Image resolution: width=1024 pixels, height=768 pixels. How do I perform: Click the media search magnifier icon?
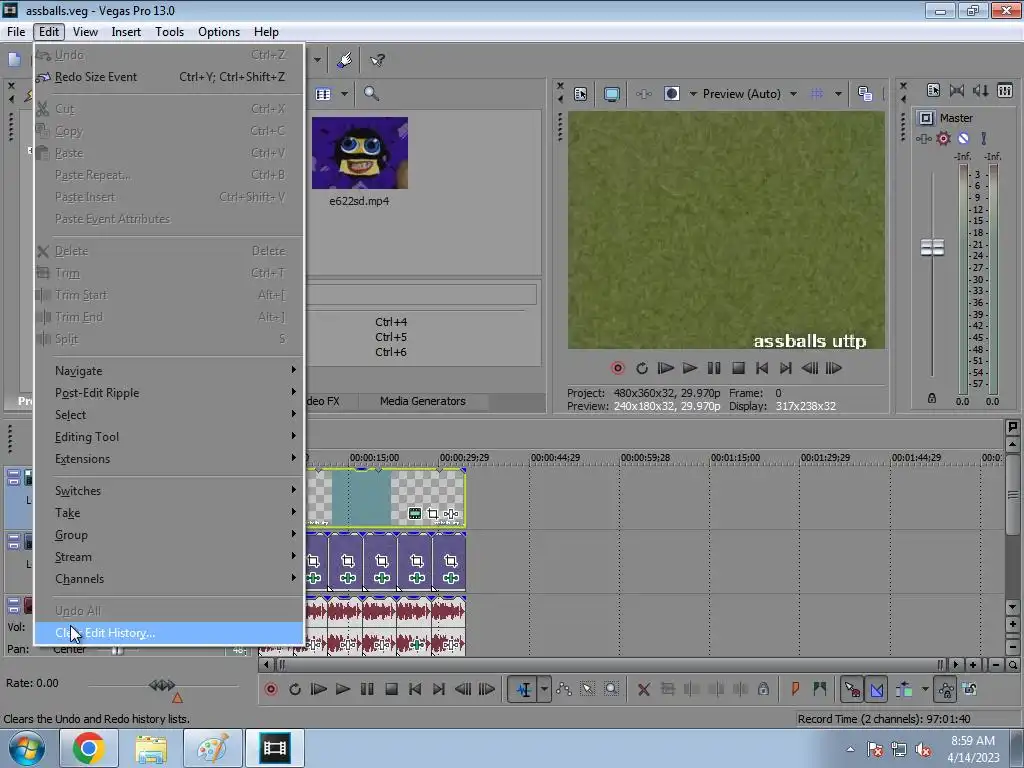coord(371,94)
